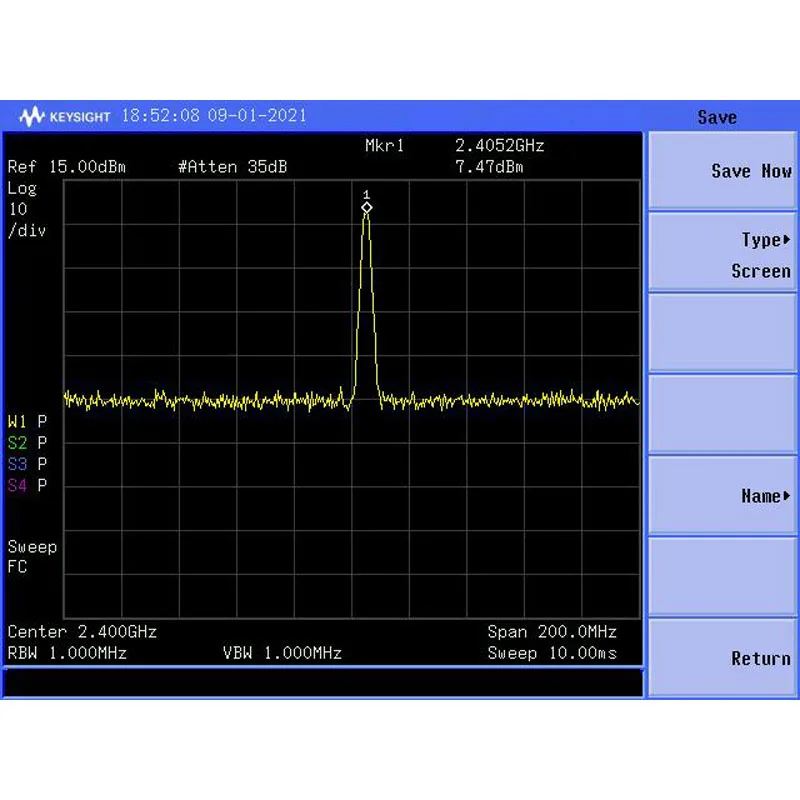Click the S2 trace indicator

click(x=27, y=443)
